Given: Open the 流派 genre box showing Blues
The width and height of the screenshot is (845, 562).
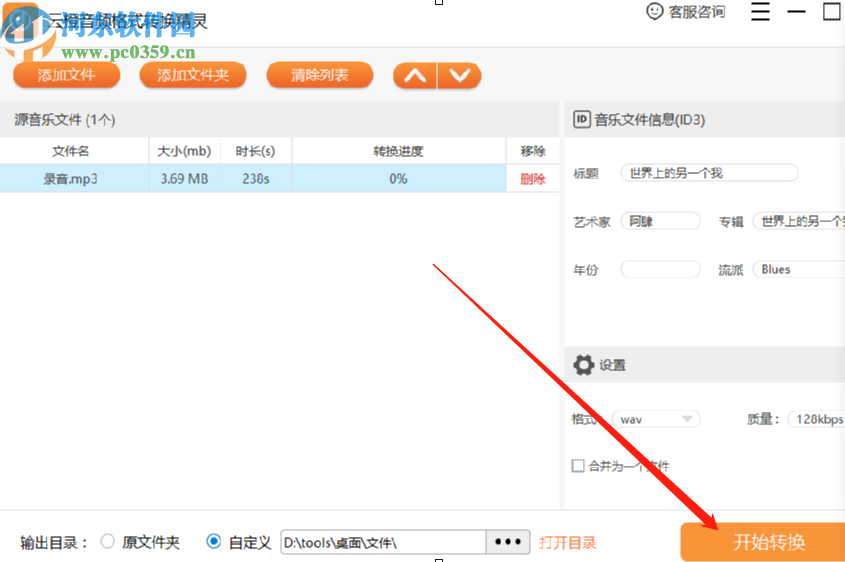Looking at the screenshot, I should point(799,269).
